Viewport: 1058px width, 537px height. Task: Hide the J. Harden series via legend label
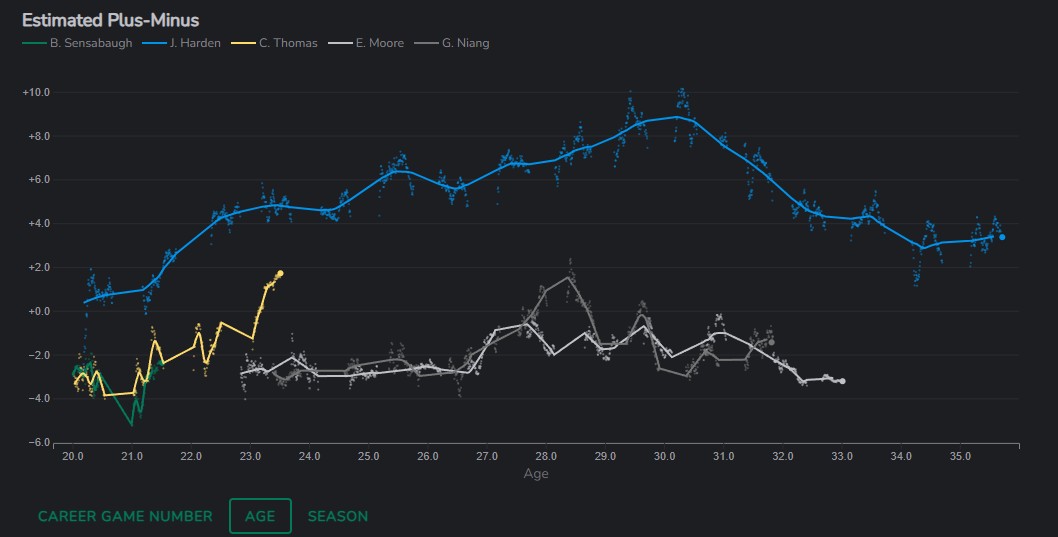[x=194, y=43]
